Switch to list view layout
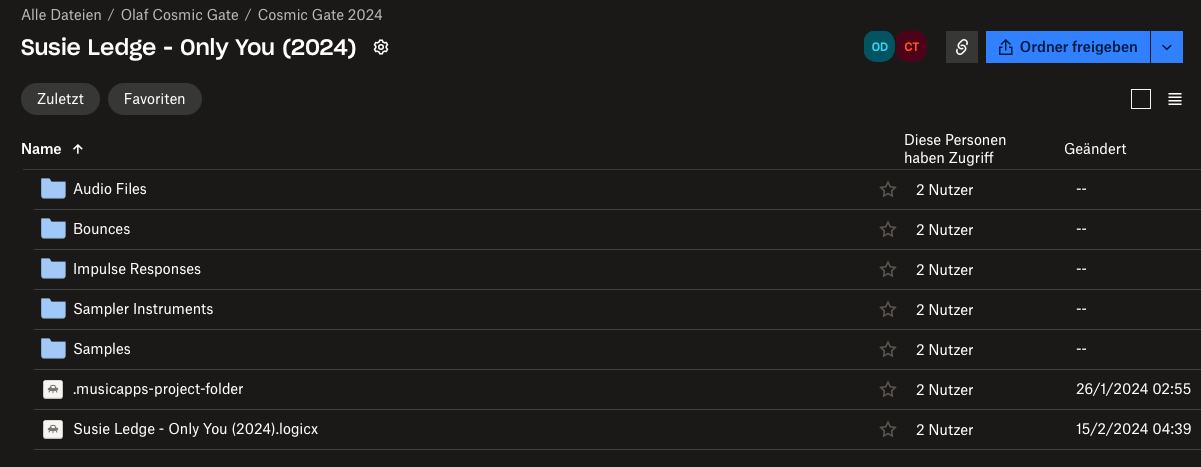The image size is (1201, 467). (1175, 99)
